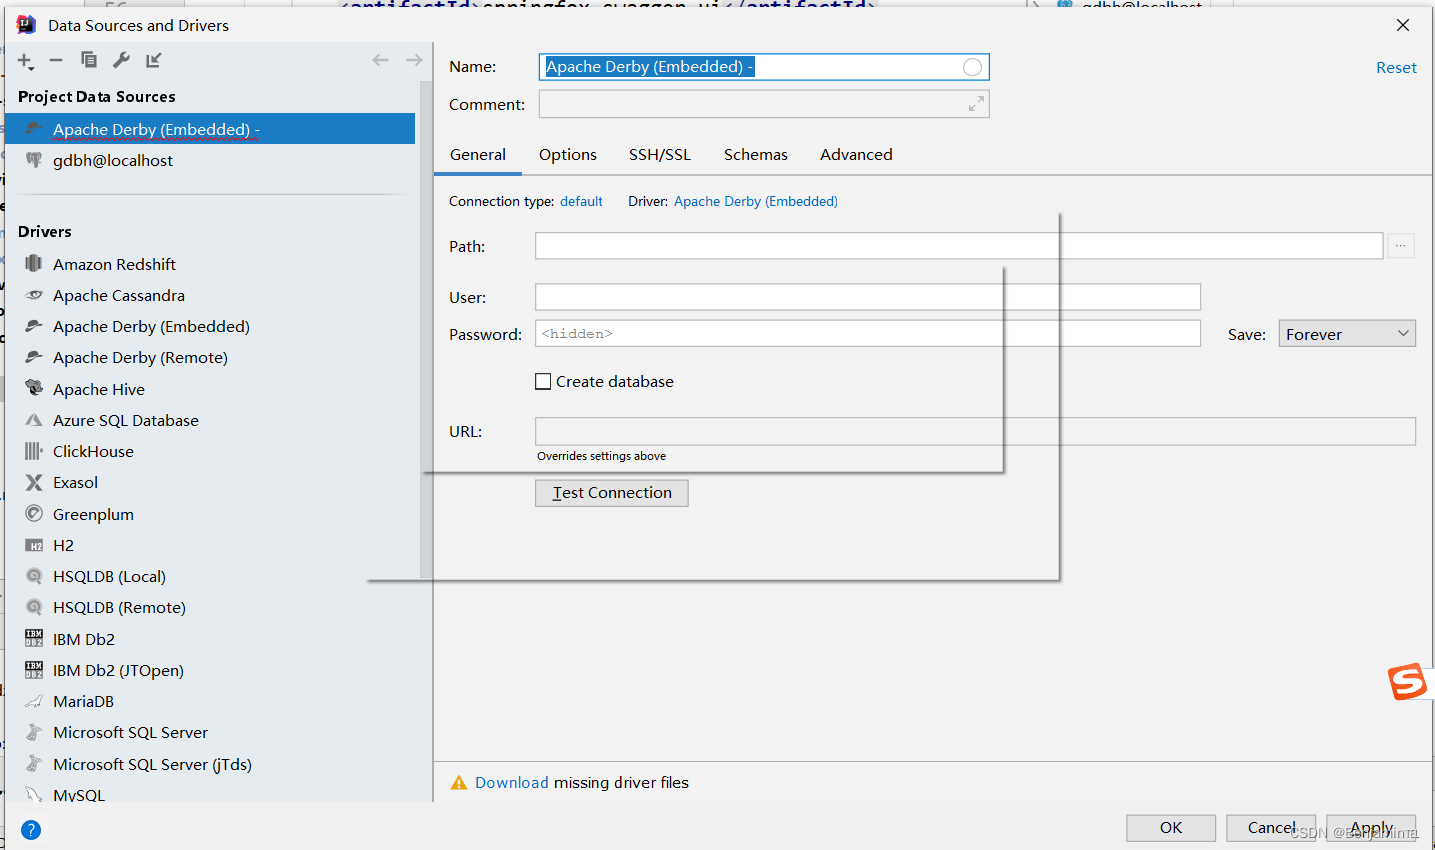Click the Test Connection button
The width and height of the screenshot is (1435, 850).
coord(612,493)
